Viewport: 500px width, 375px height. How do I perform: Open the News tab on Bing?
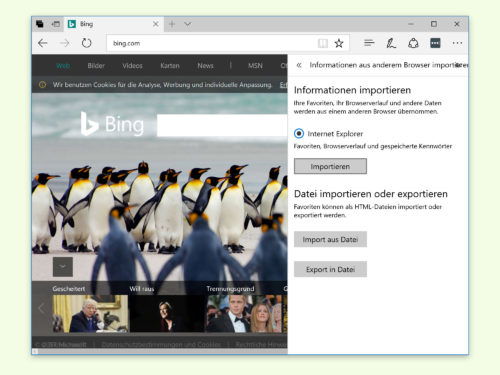[x=205, y=66]
